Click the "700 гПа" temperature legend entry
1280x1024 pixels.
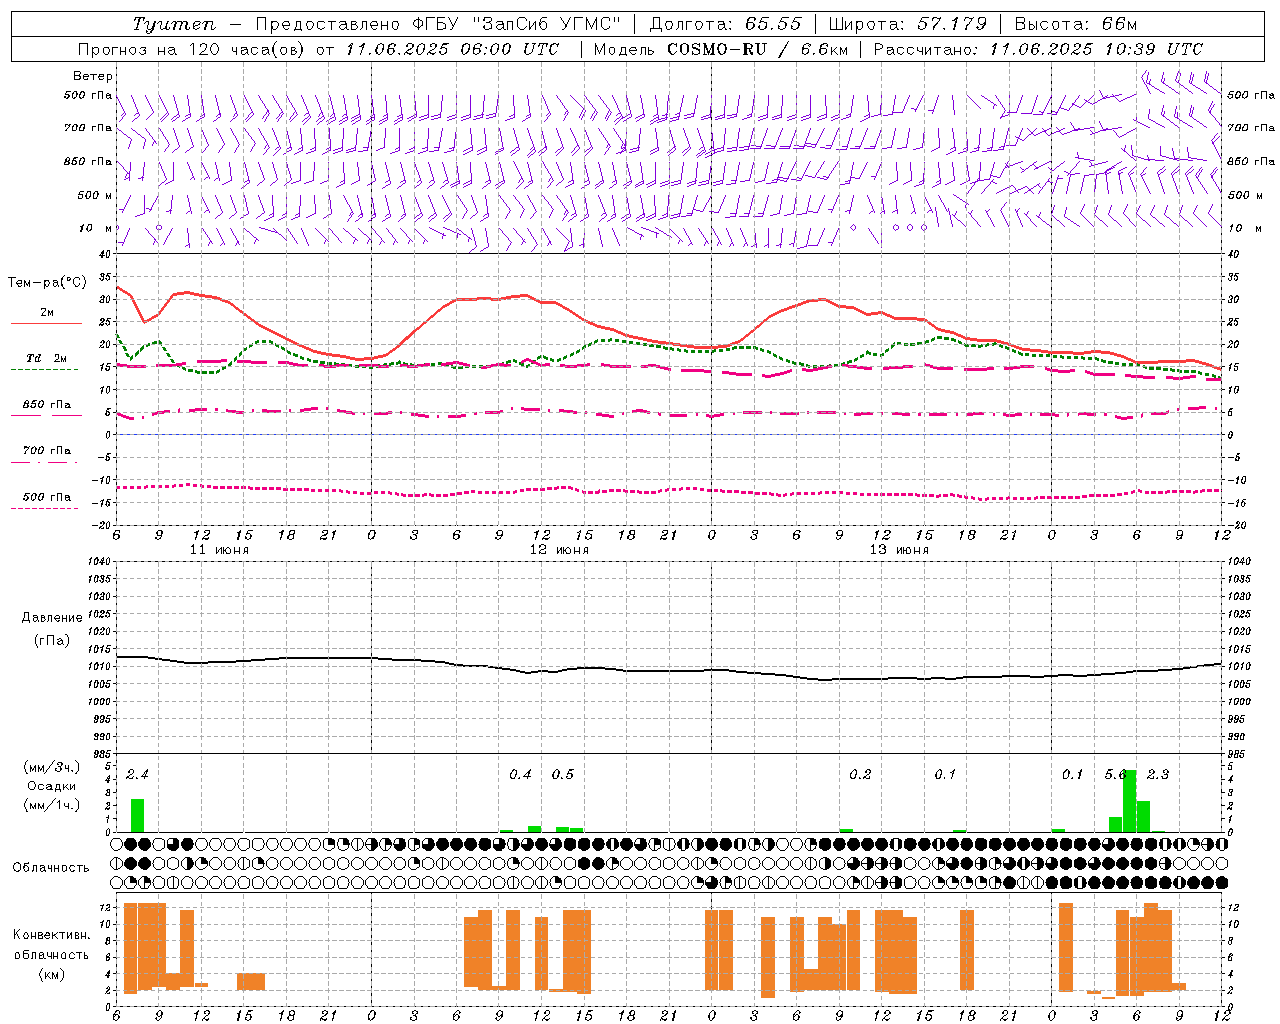pos(46,451)
